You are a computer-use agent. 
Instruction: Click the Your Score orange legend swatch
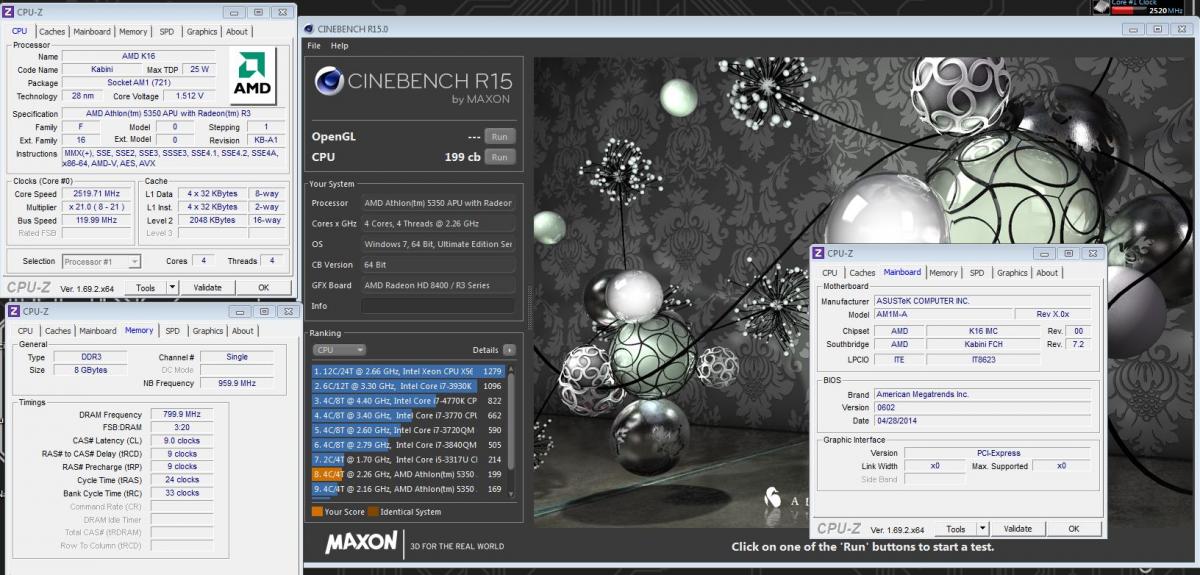pyautogui.click(x=317, y=512)
